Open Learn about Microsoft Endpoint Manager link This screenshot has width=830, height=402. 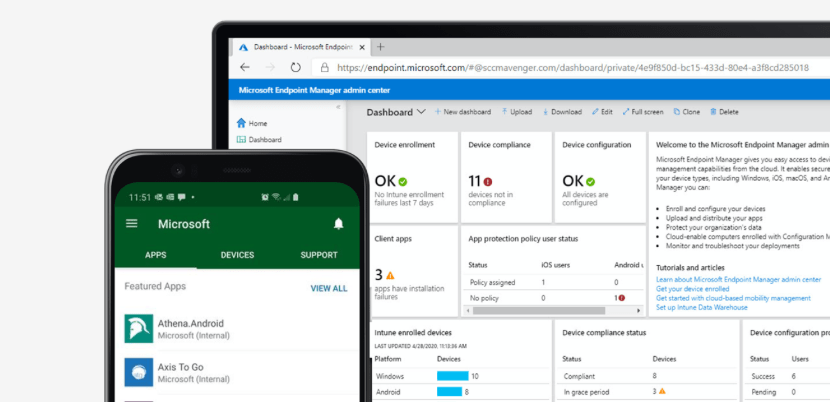(738, 279)
